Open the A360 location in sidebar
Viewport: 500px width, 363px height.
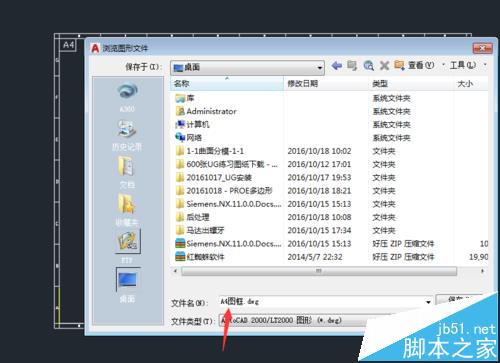(x=127, y=97)
